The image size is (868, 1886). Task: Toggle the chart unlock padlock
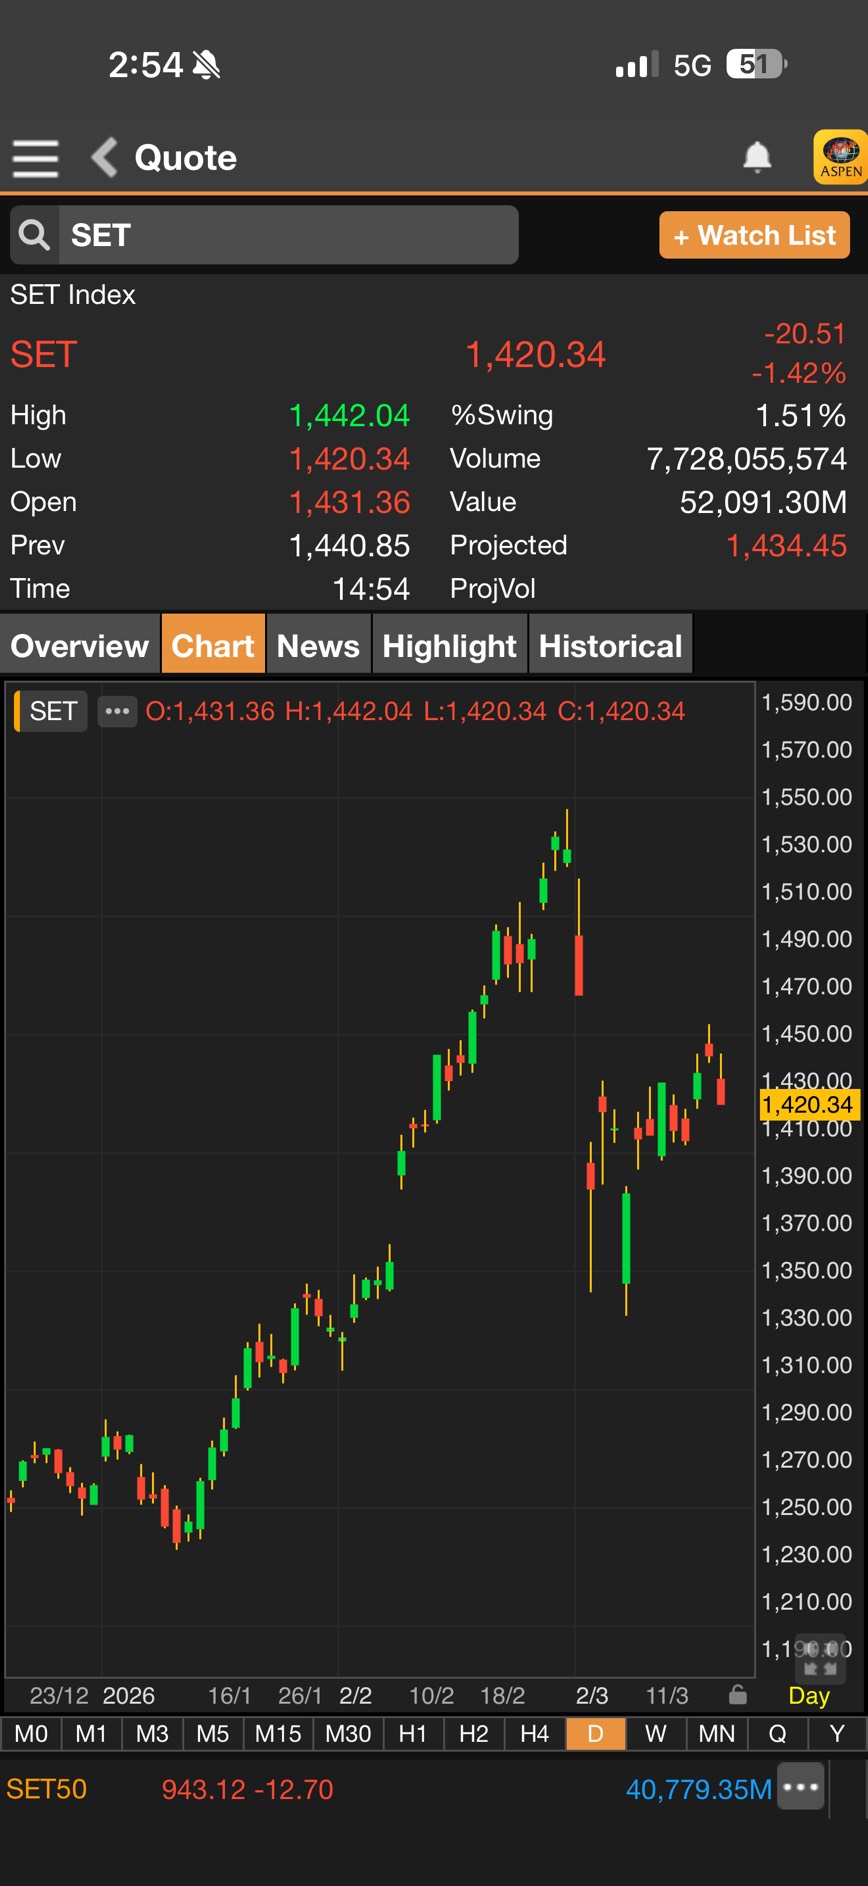point(738,1695)
